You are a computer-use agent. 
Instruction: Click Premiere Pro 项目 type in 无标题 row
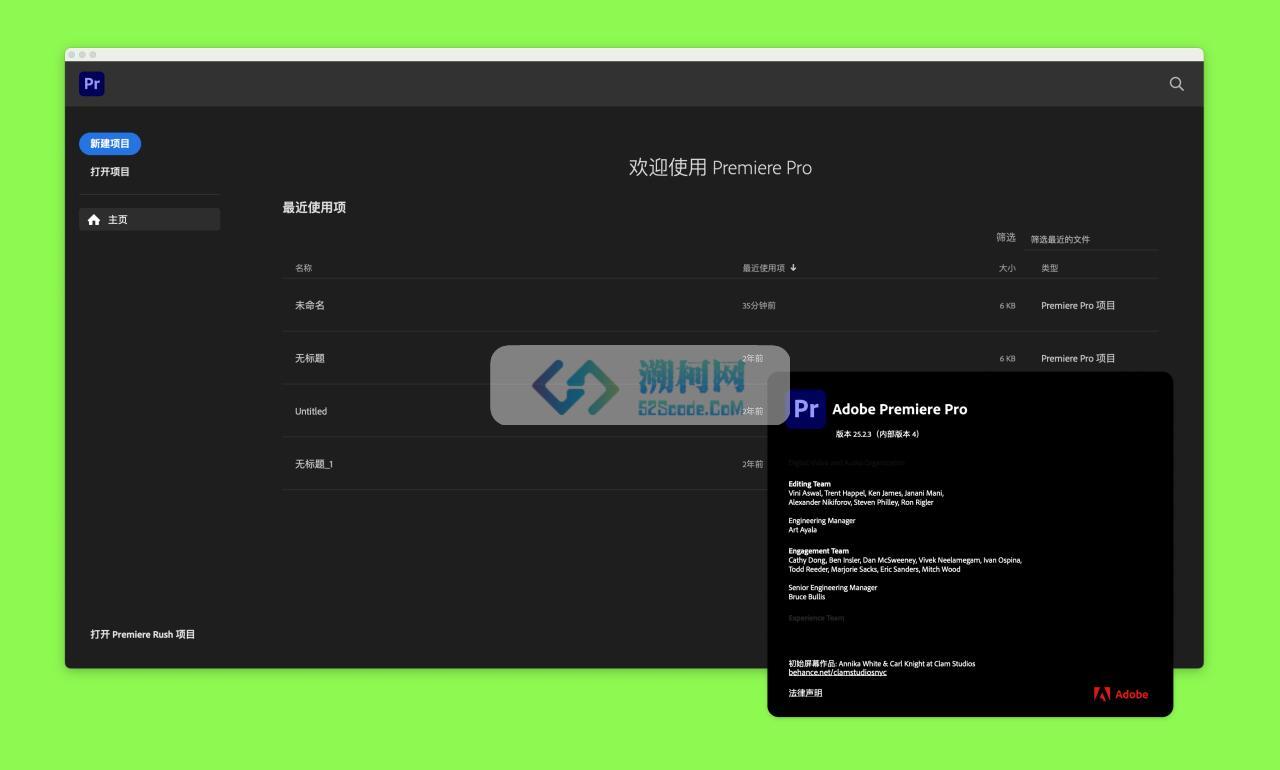click(x=1078, y=358)
